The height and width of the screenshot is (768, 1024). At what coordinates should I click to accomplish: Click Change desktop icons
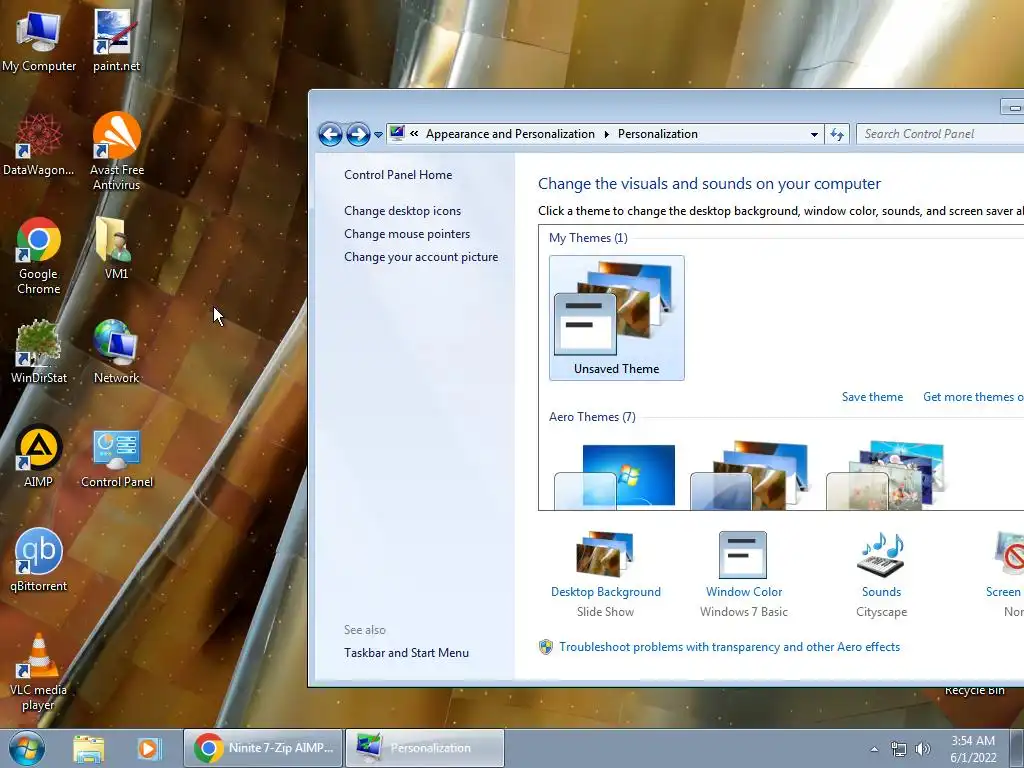(x=402, y=211)
